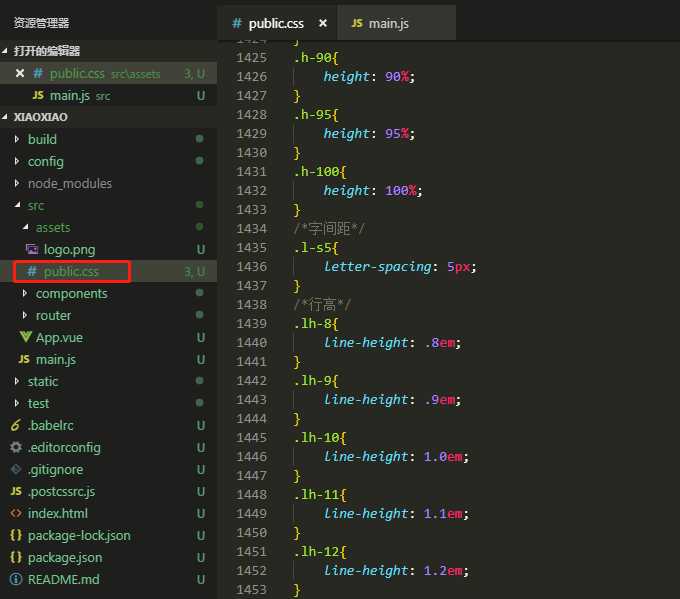The height and width of the screenshot is (599, 680).
Task: Click line number 1425 in the gutter
Action: pyautogui.click(x=252, y=57)
